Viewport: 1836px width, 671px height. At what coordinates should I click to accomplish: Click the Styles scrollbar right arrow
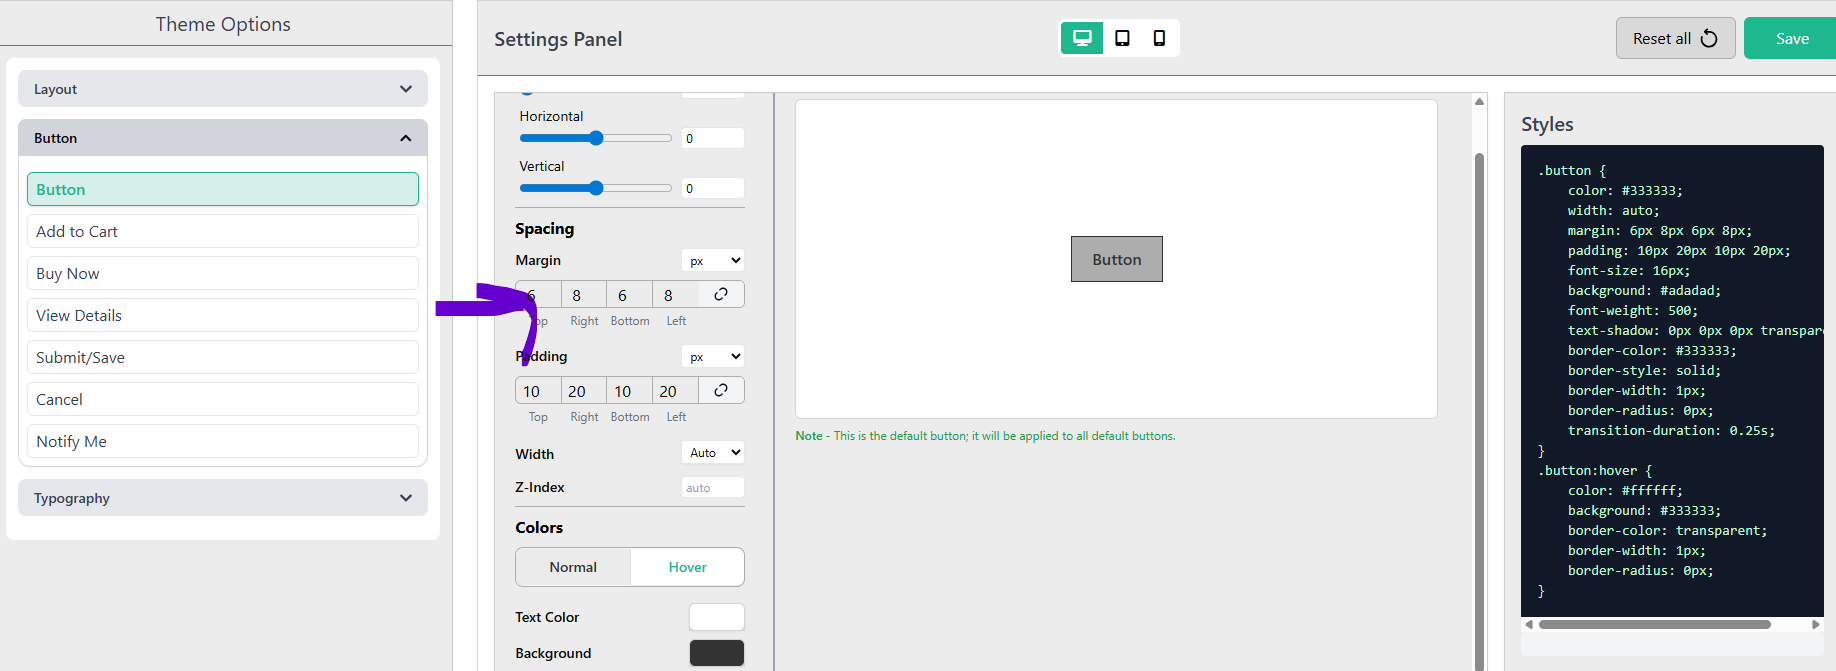(1816, 624)
